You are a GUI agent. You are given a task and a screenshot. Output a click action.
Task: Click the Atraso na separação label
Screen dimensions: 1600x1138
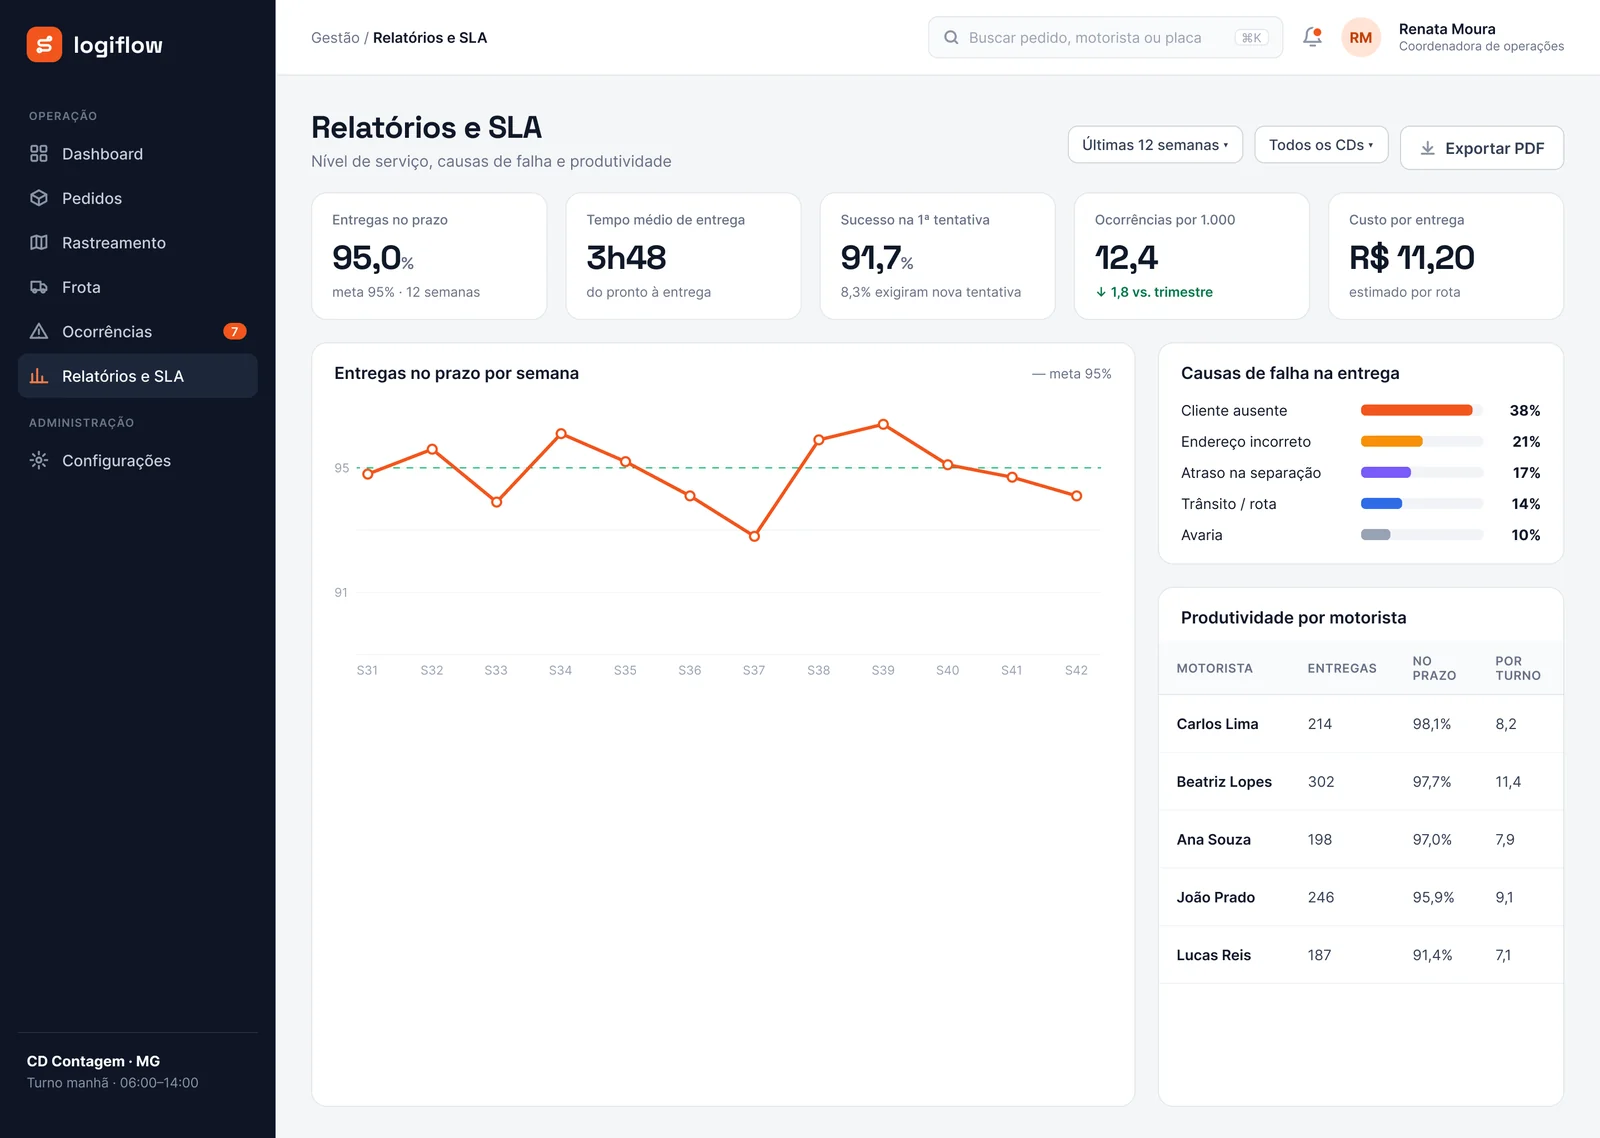(1251, 473)
